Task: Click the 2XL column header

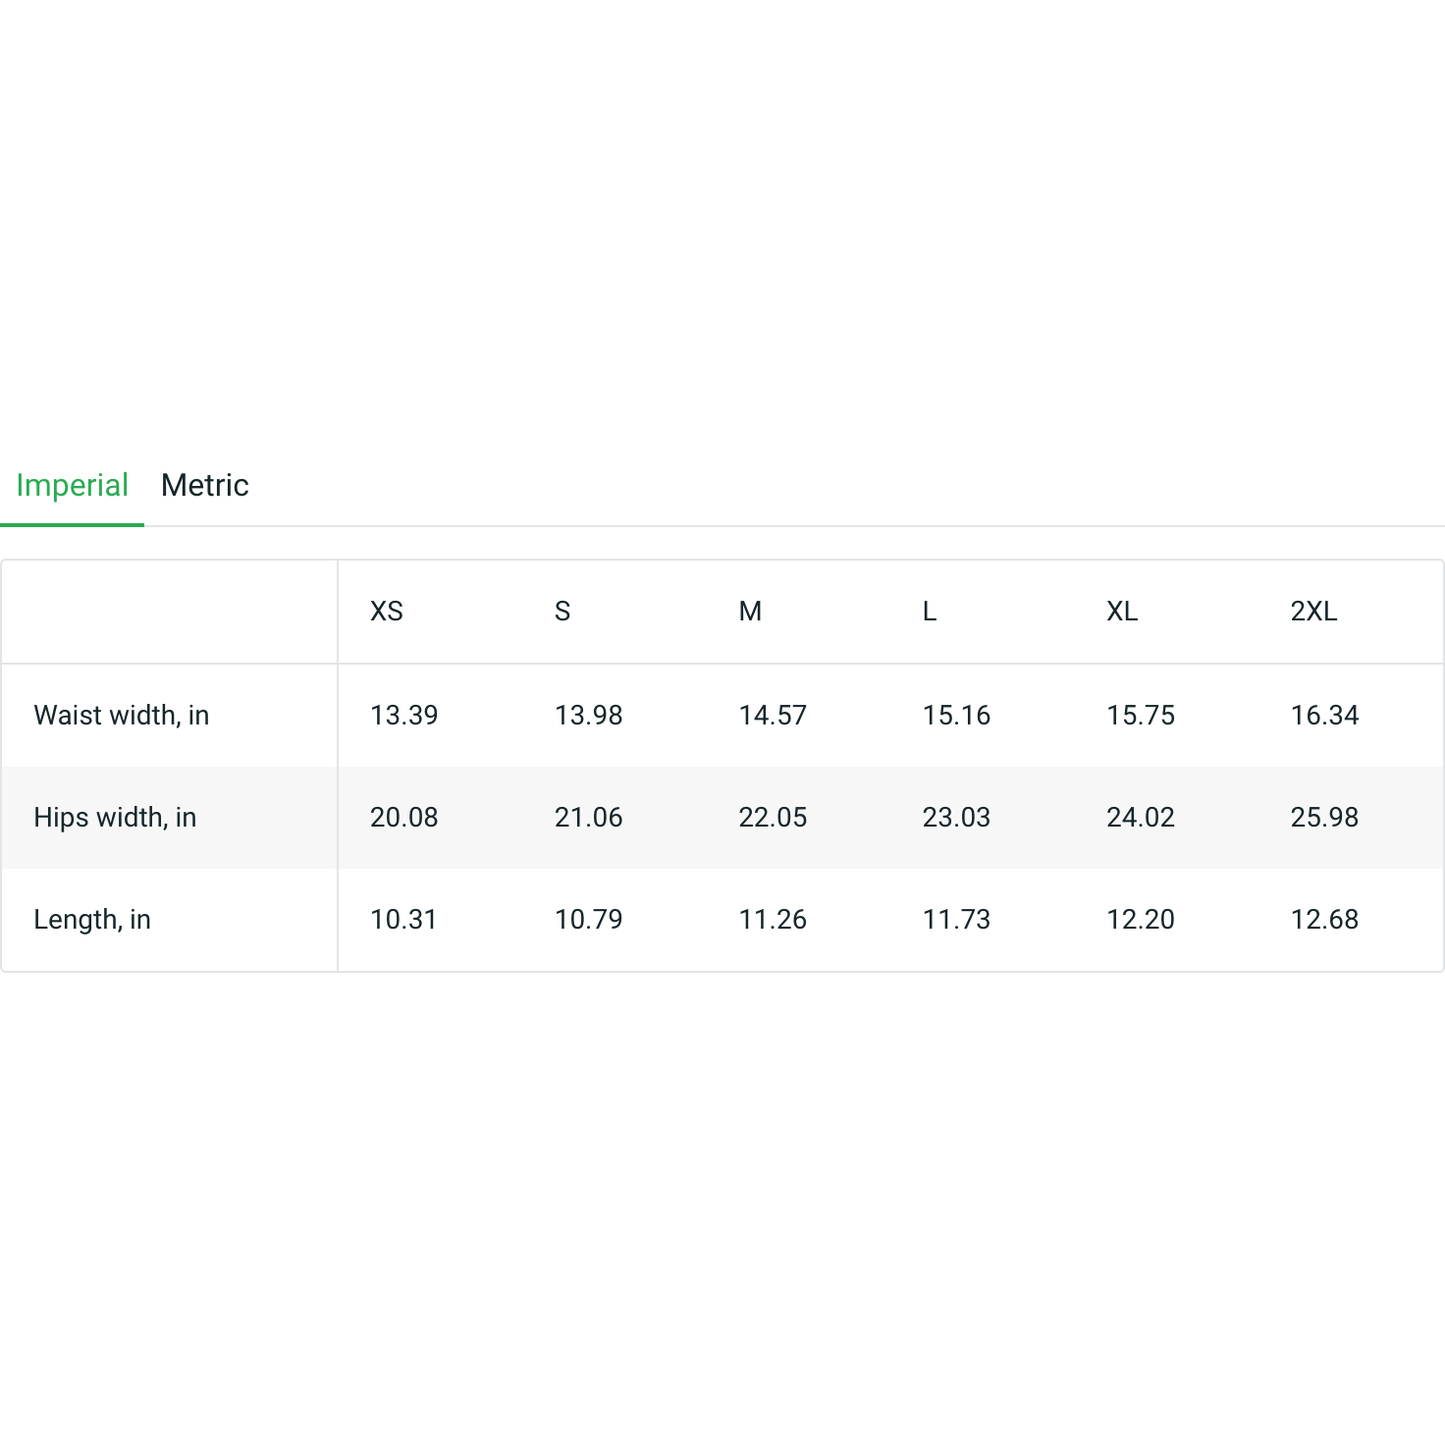Action: coord(1313,611)
